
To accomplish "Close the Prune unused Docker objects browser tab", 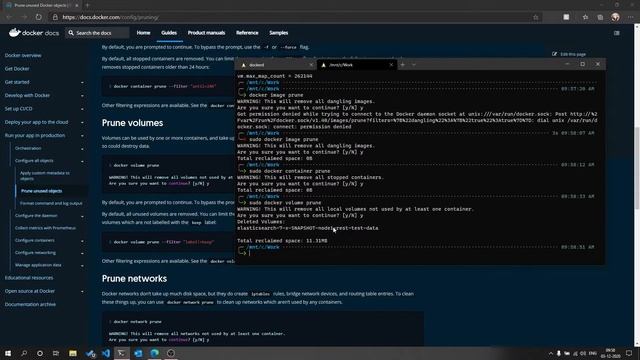I will 76,5.
